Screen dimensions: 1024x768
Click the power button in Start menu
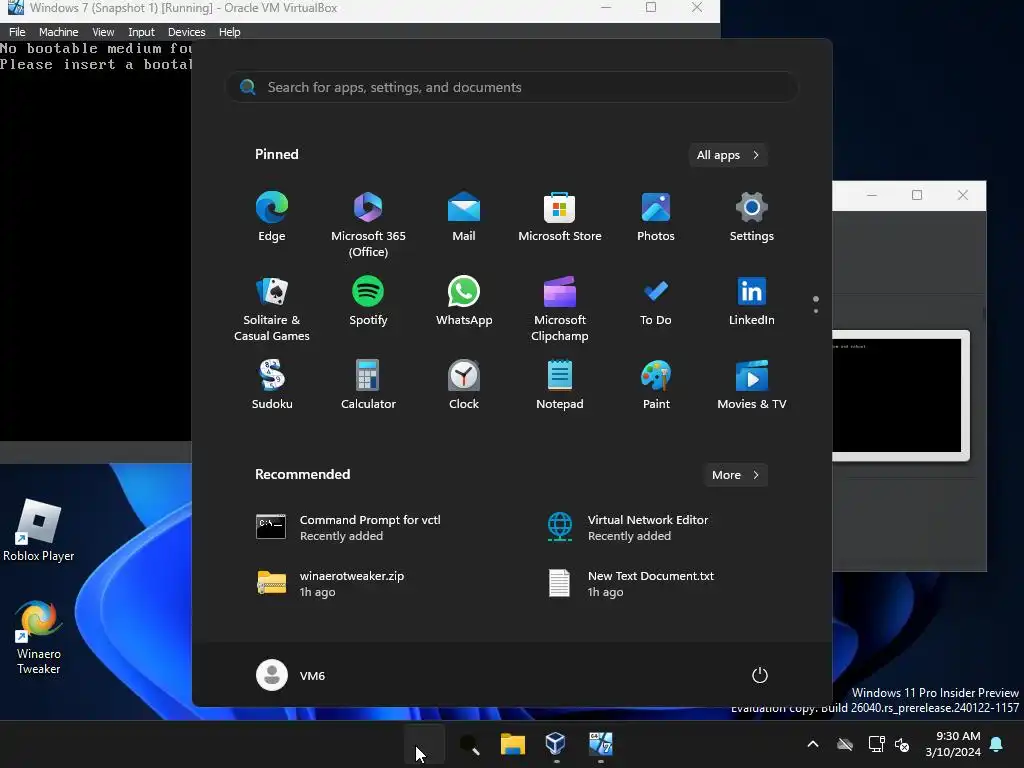(760, 675)
